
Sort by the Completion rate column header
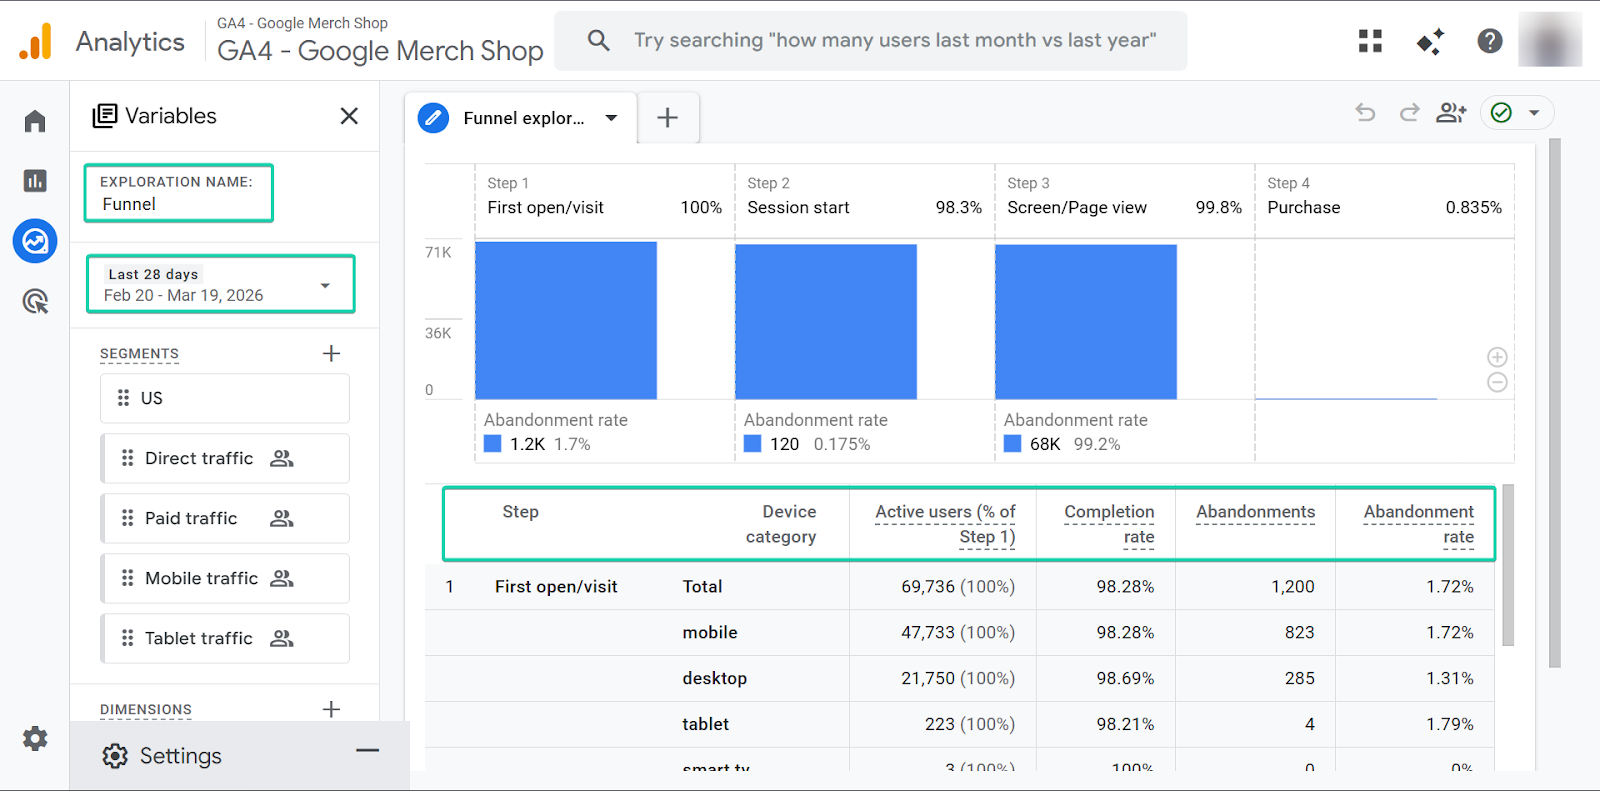[x=1109, y=524]
